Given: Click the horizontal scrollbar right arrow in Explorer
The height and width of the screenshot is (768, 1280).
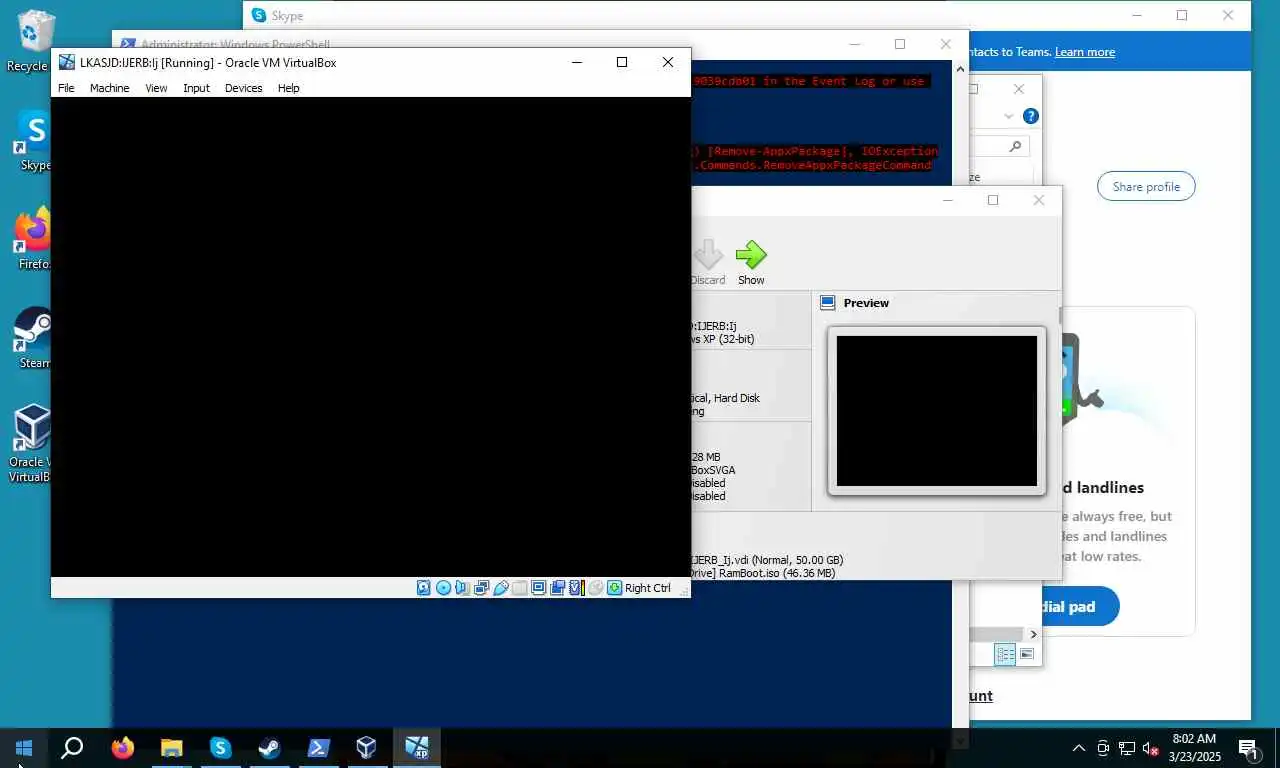Looking at the screenshot, I should pyautogui.click(x=1033, y=634).
